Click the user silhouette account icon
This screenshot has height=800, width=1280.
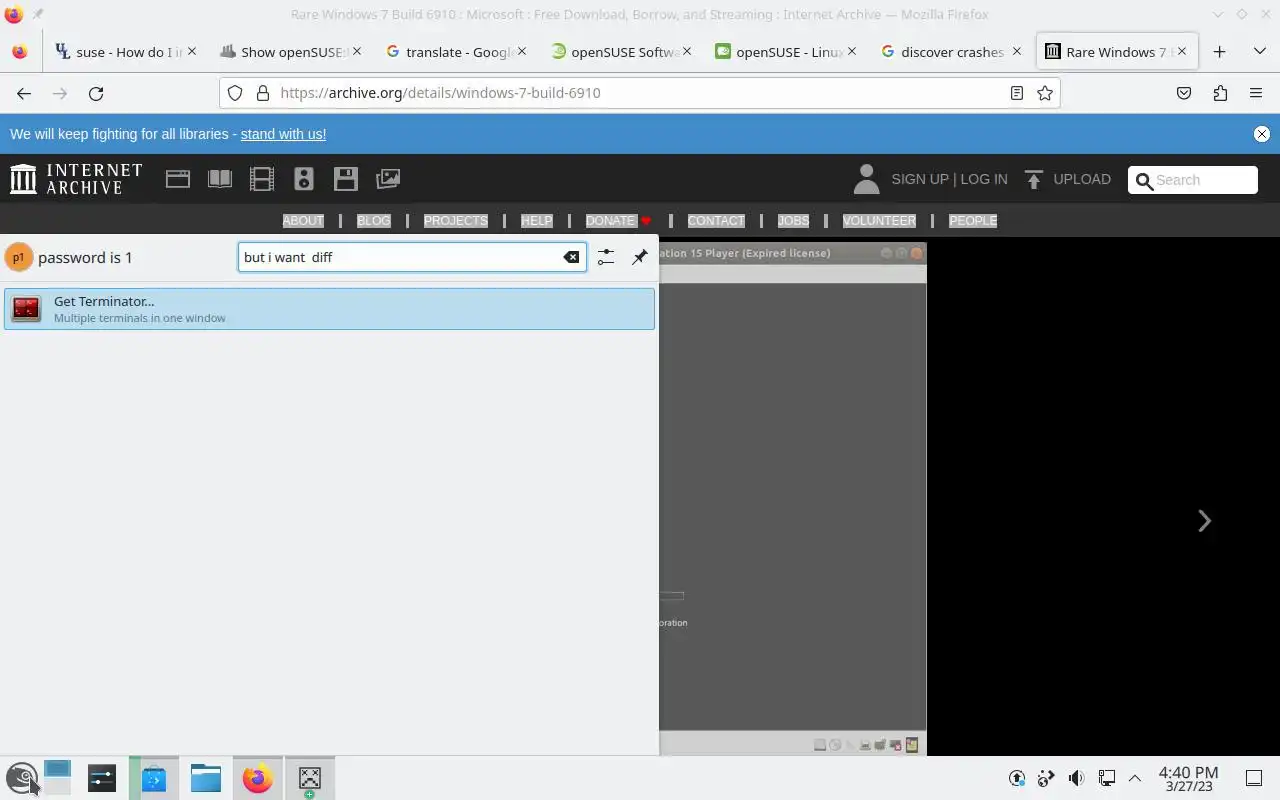tap(866, 179)
